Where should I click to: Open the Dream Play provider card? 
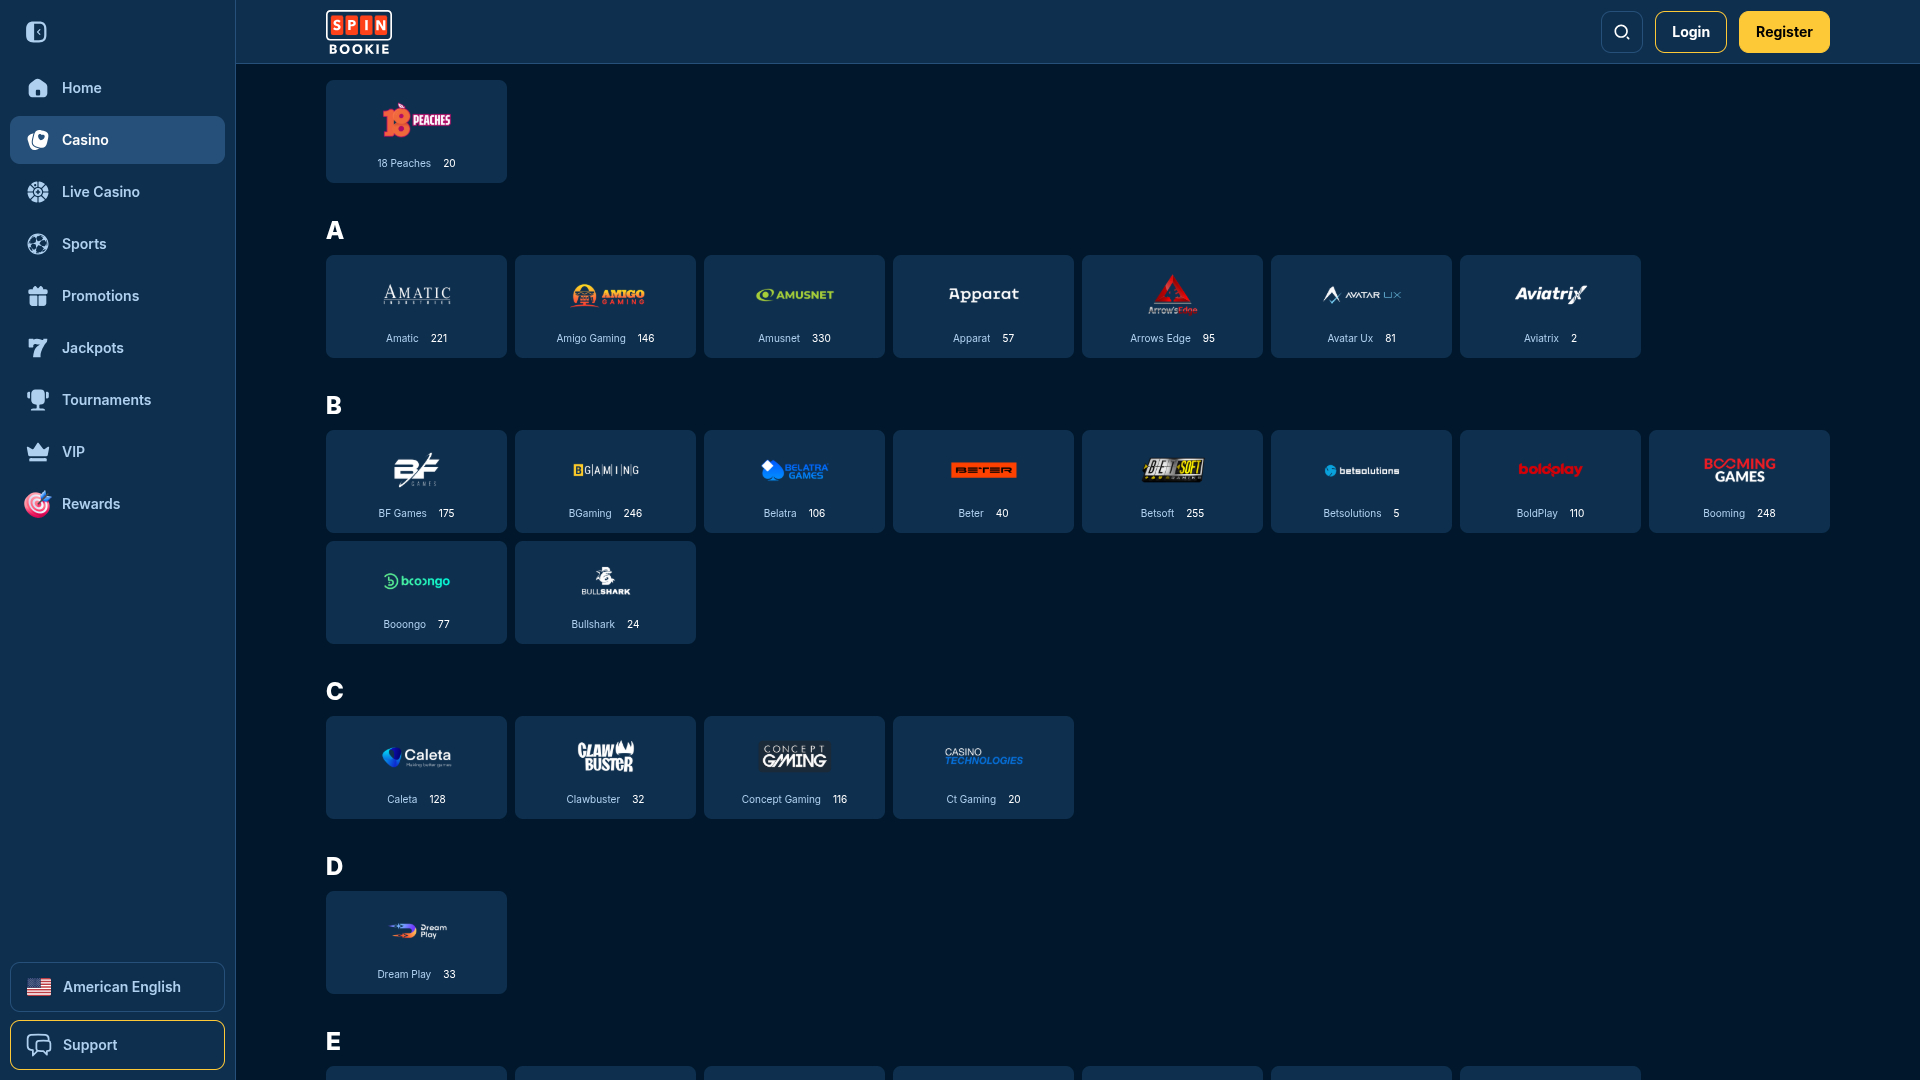(416, 942)
